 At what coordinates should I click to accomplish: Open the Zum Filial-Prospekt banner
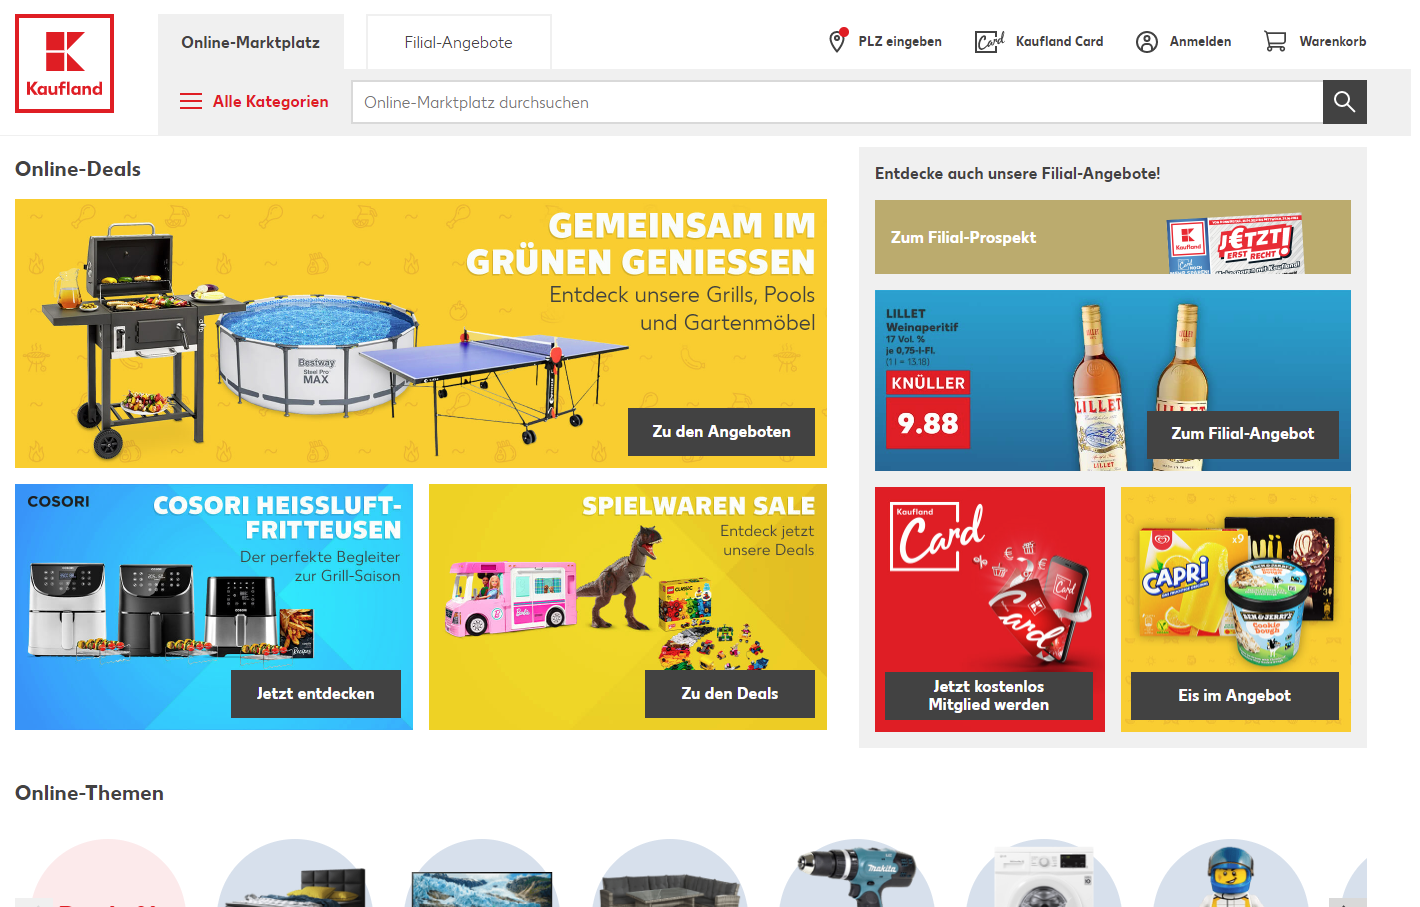point(1113,237)
